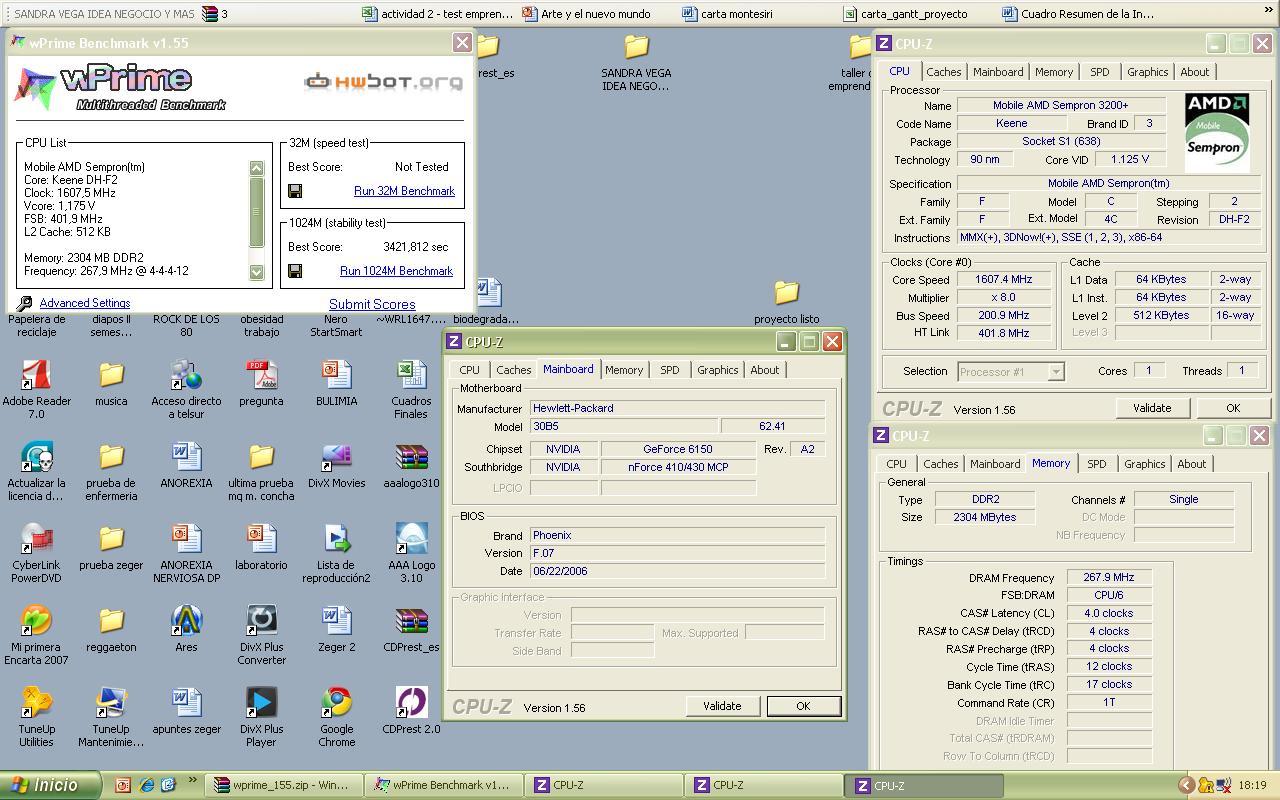The width and height of the screenshot is (1280, 800).
Task: Switch to Caches tab in top CPU-Z window
Action: (x=943, y=72)
